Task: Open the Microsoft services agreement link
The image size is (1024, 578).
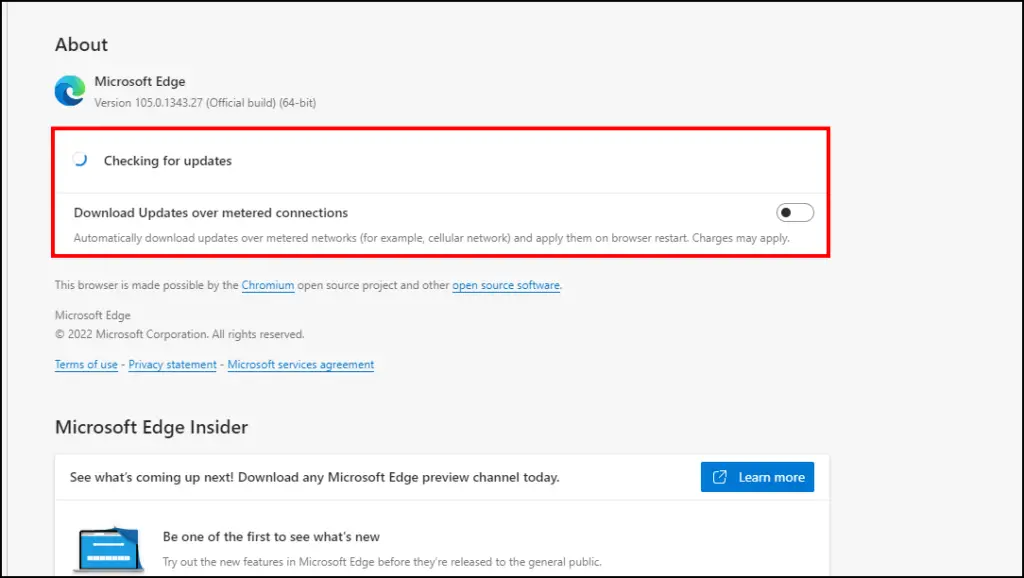Action: [301, 364]
